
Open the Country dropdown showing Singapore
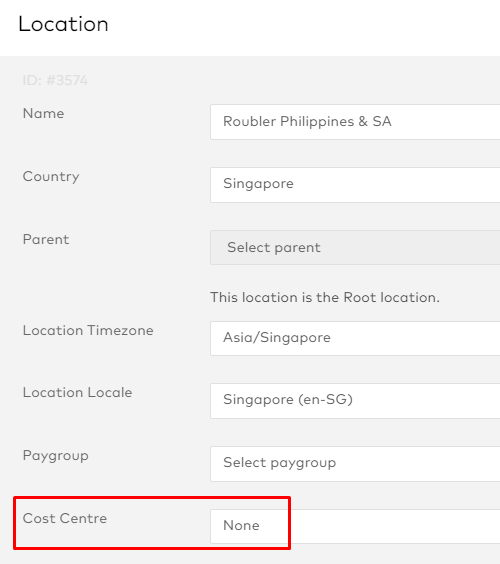coord(355,185)
